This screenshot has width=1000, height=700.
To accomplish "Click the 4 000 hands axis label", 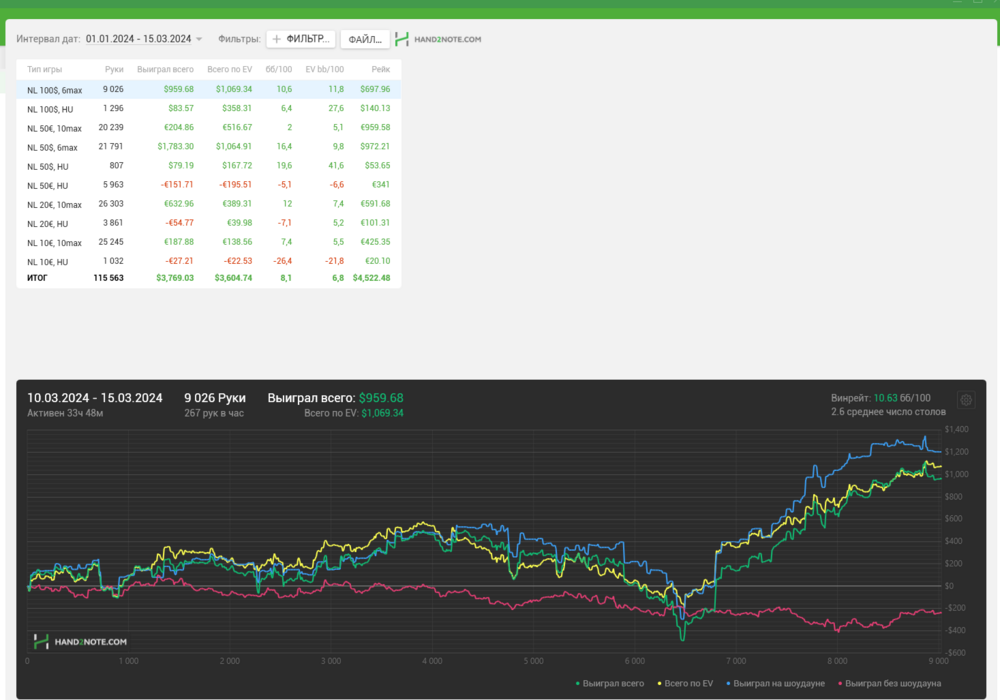I will click(432, 661).
